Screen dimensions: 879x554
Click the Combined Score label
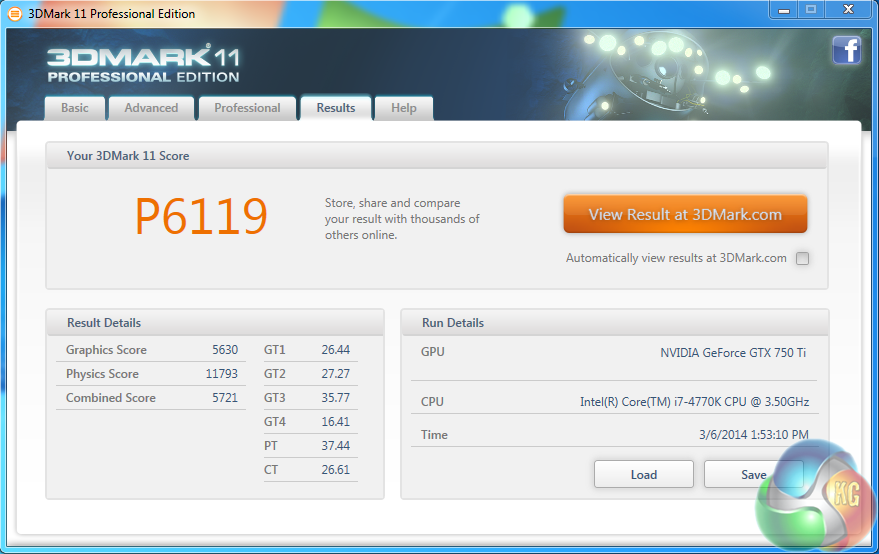tap(110, 398)
